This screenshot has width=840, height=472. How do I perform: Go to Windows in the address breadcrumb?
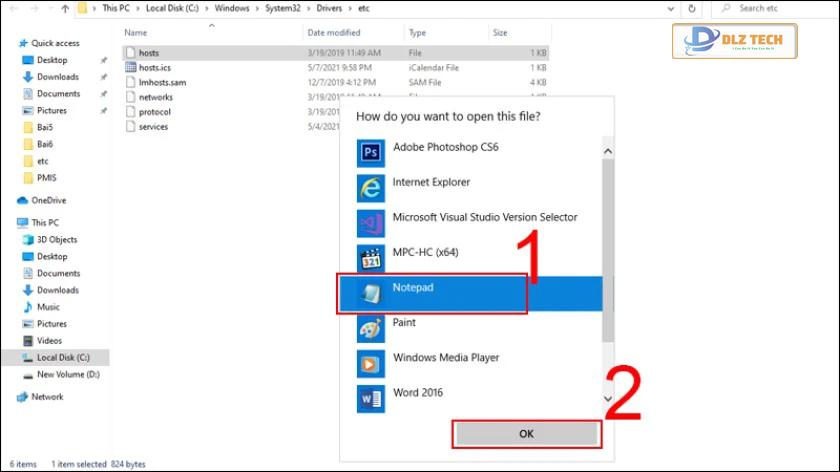(231, 8)
